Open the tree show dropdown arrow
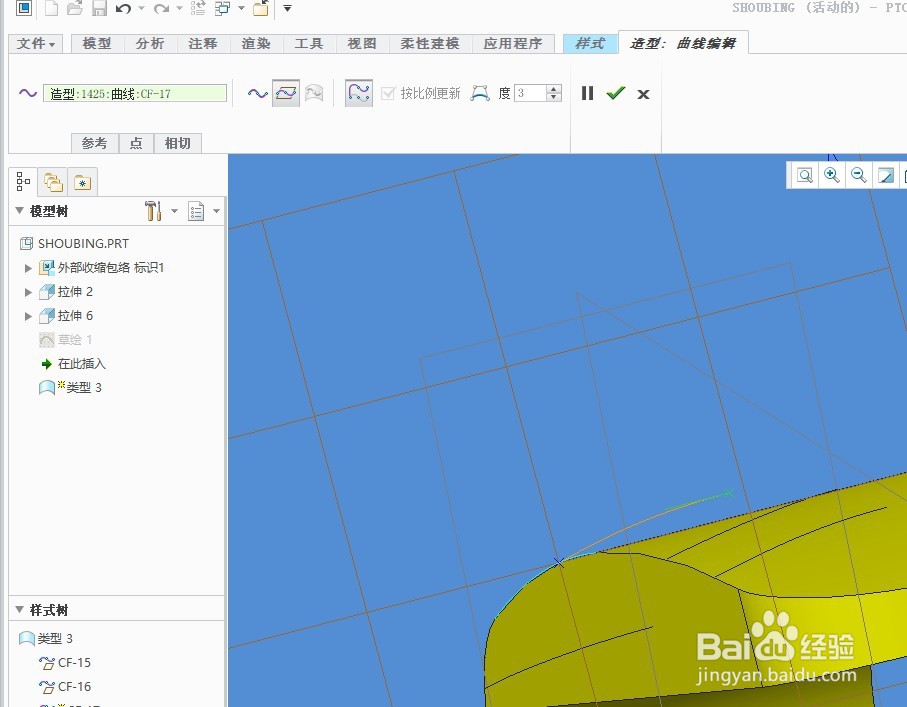 pos(216,211)
